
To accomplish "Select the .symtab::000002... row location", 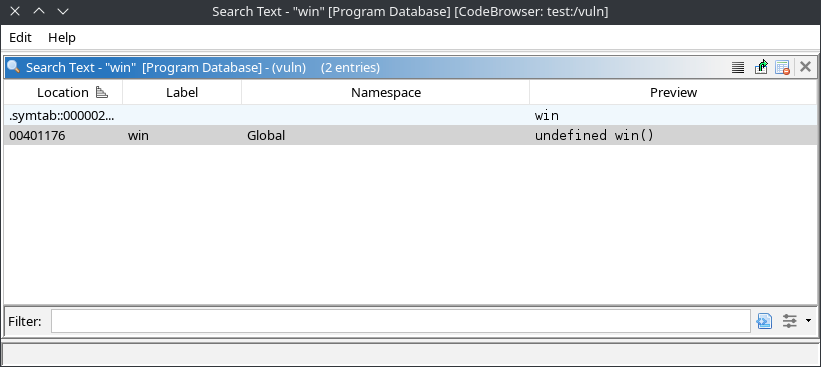I will (x=63, y=116).
